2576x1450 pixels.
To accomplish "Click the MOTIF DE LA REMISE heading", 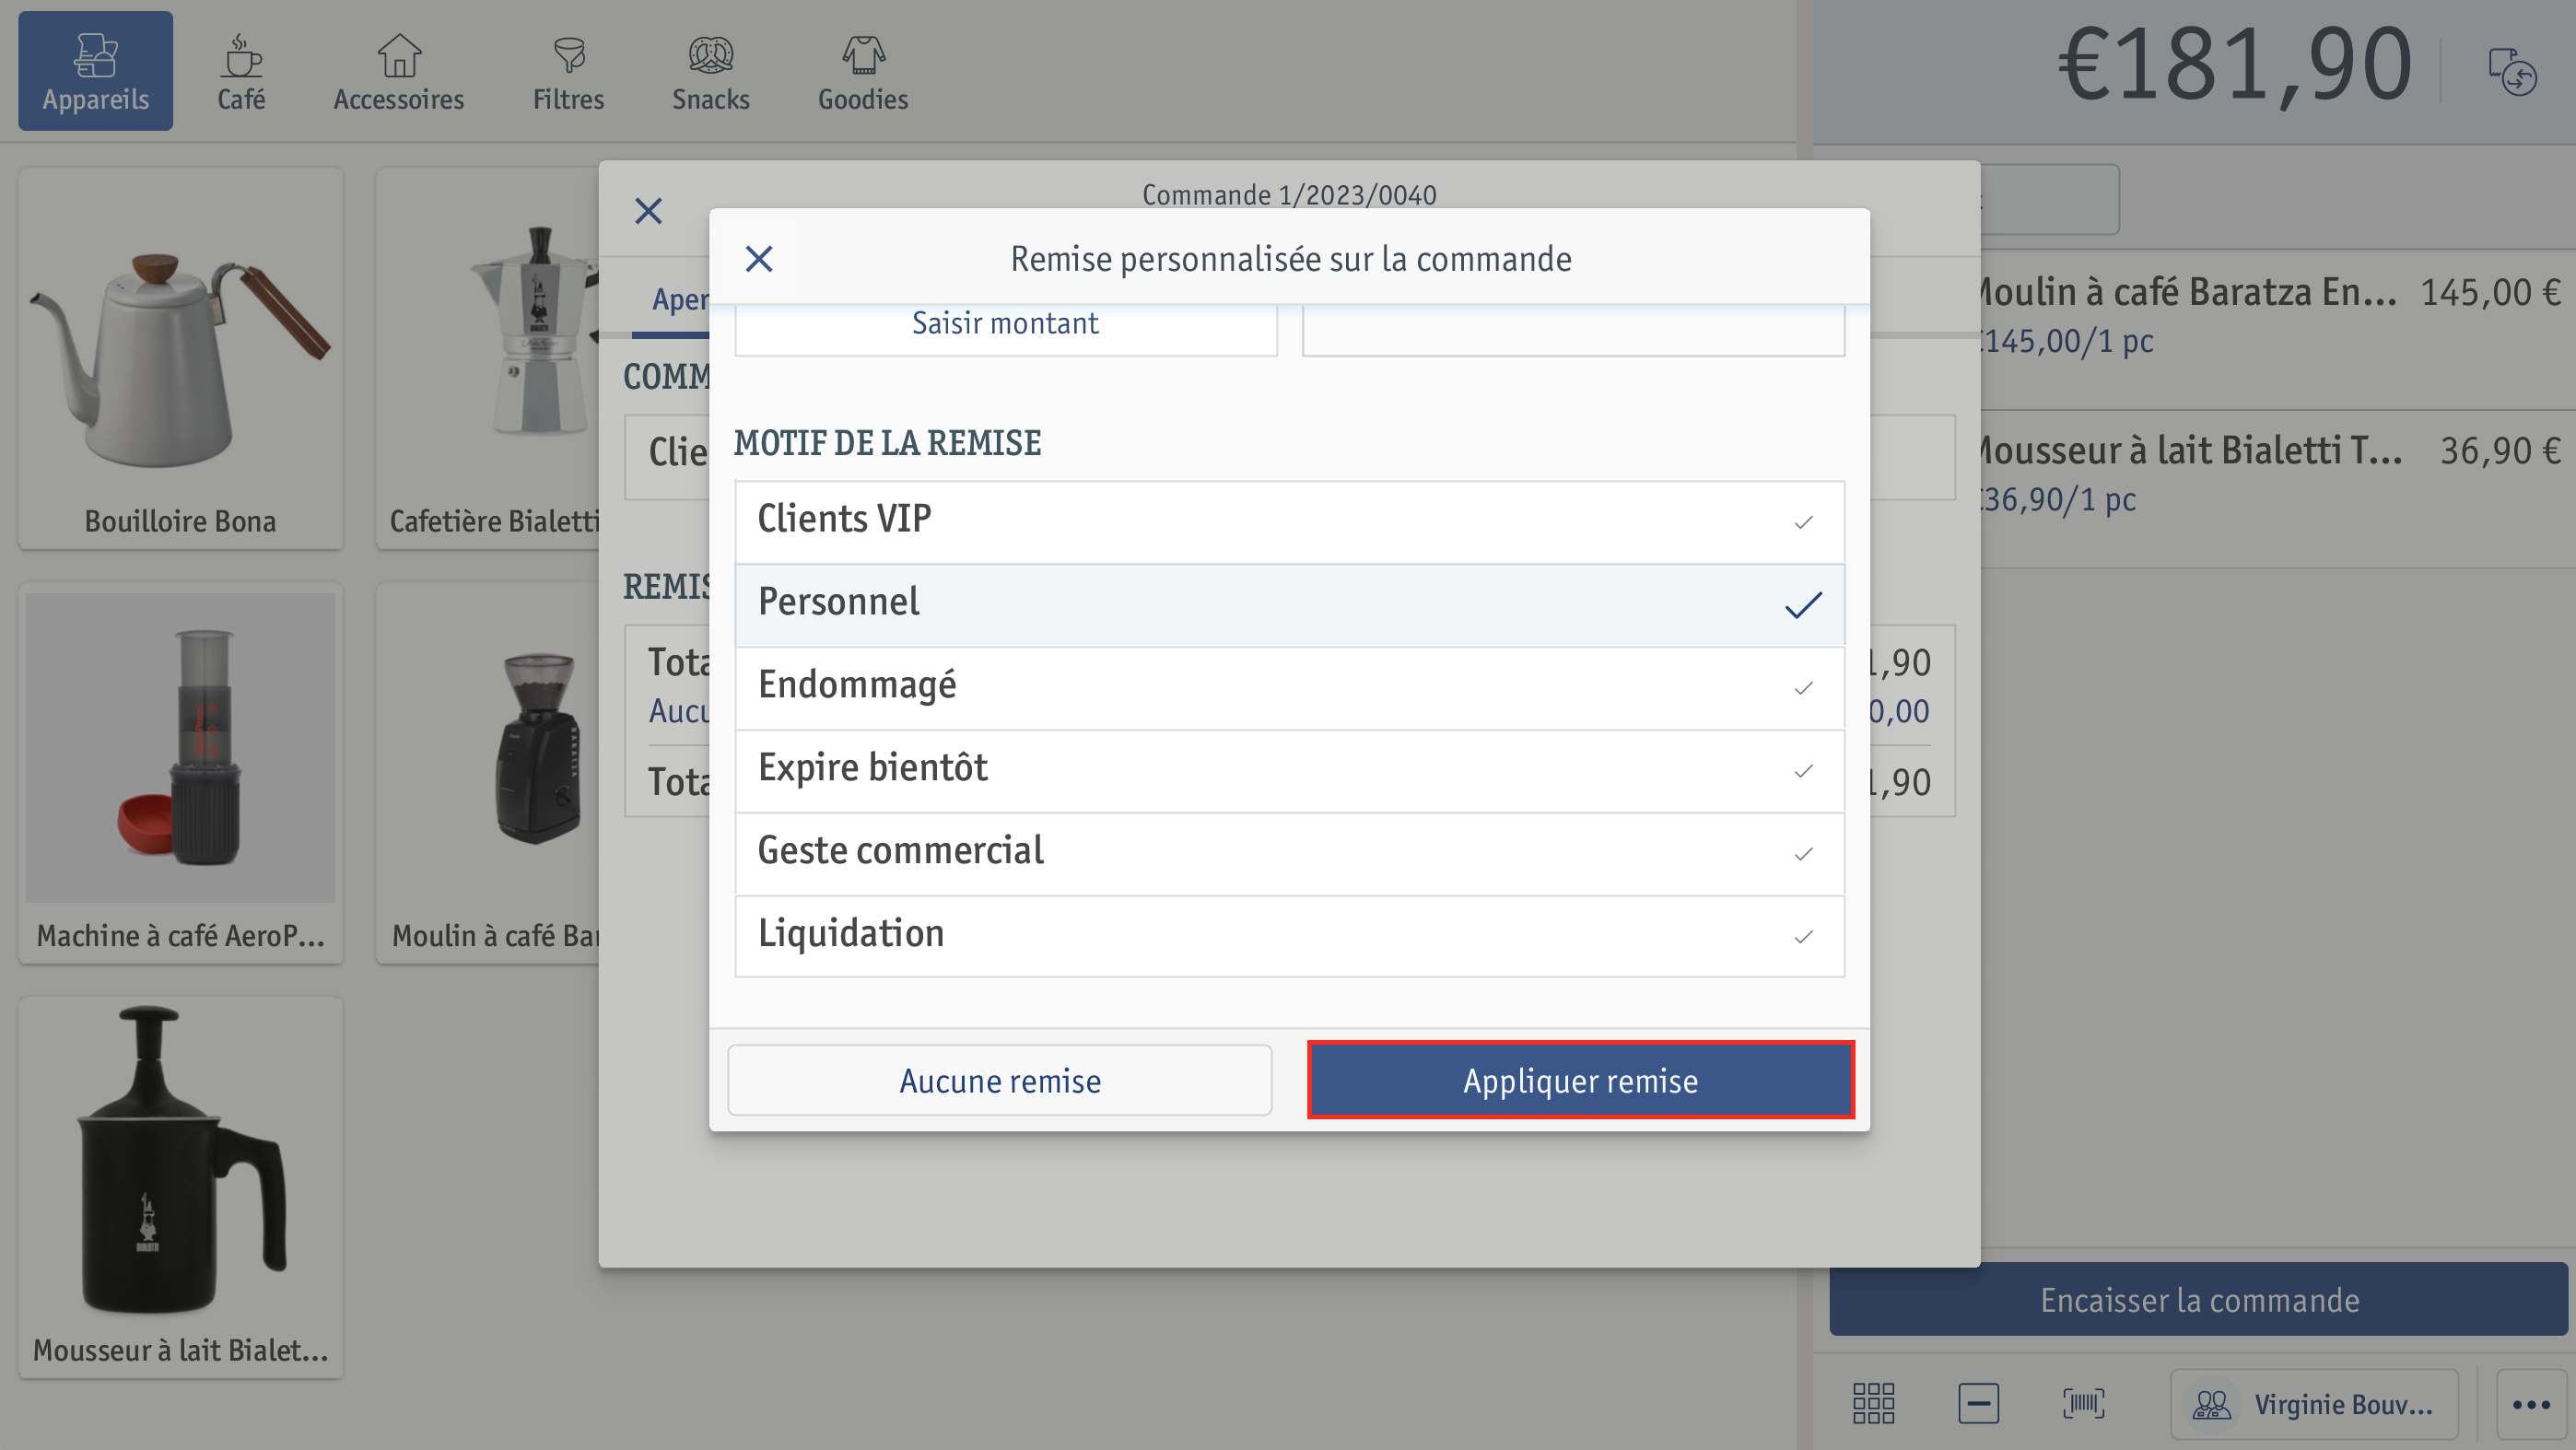I will tap(887, 442).
